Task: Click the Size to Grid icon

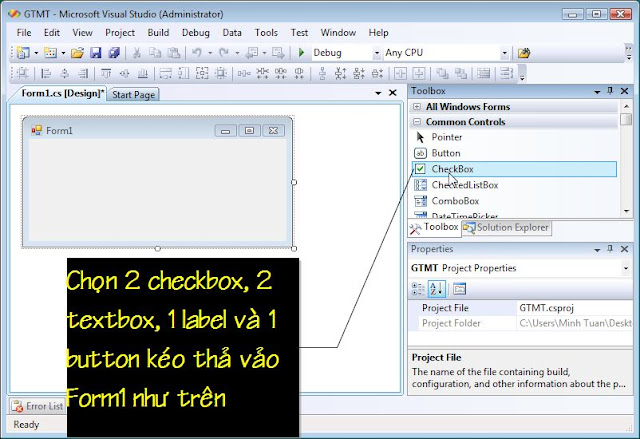Action: (221, 73)
